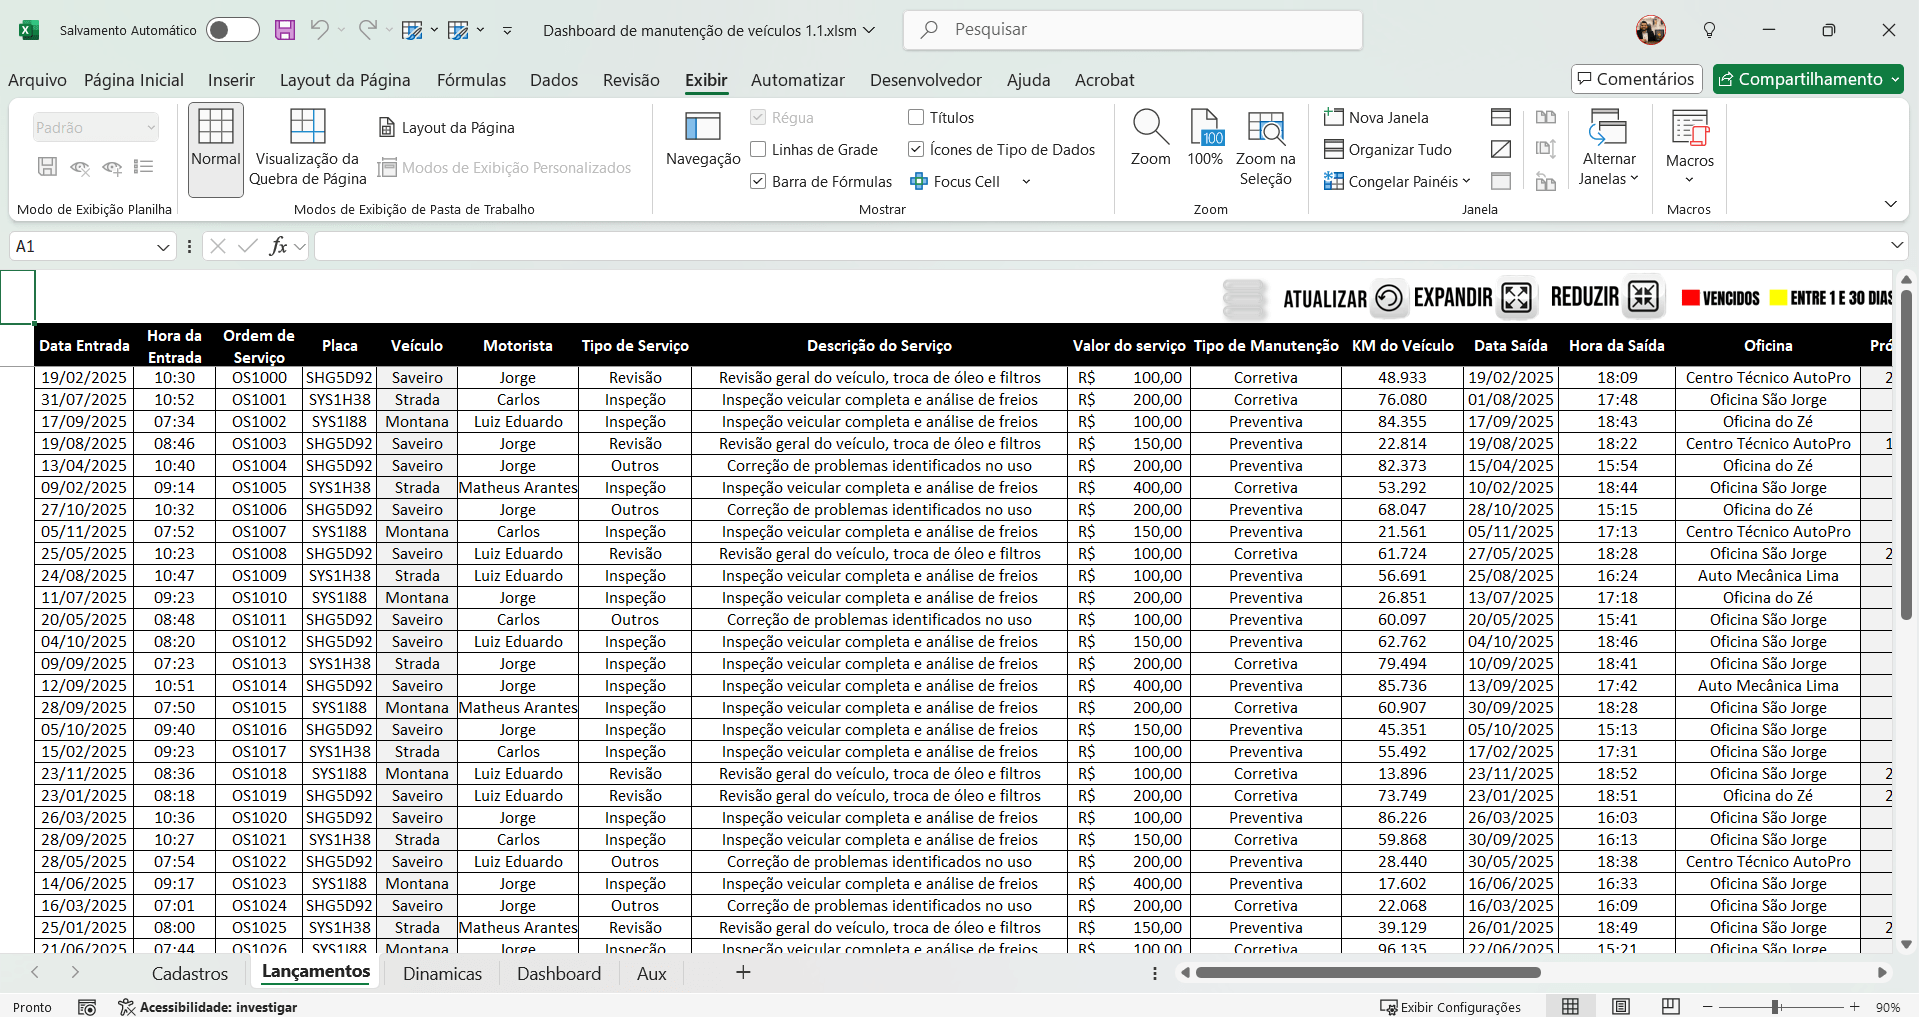
Task: Click the Comentários button
Action: 1636,79
